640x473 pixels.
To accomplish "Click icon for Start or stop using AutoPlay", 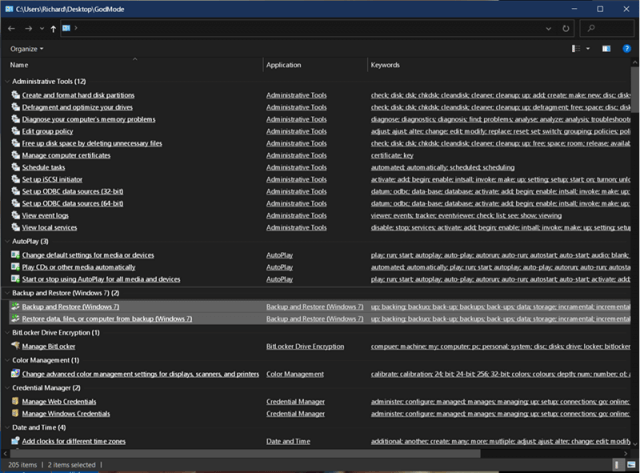I will coord(16,279).
